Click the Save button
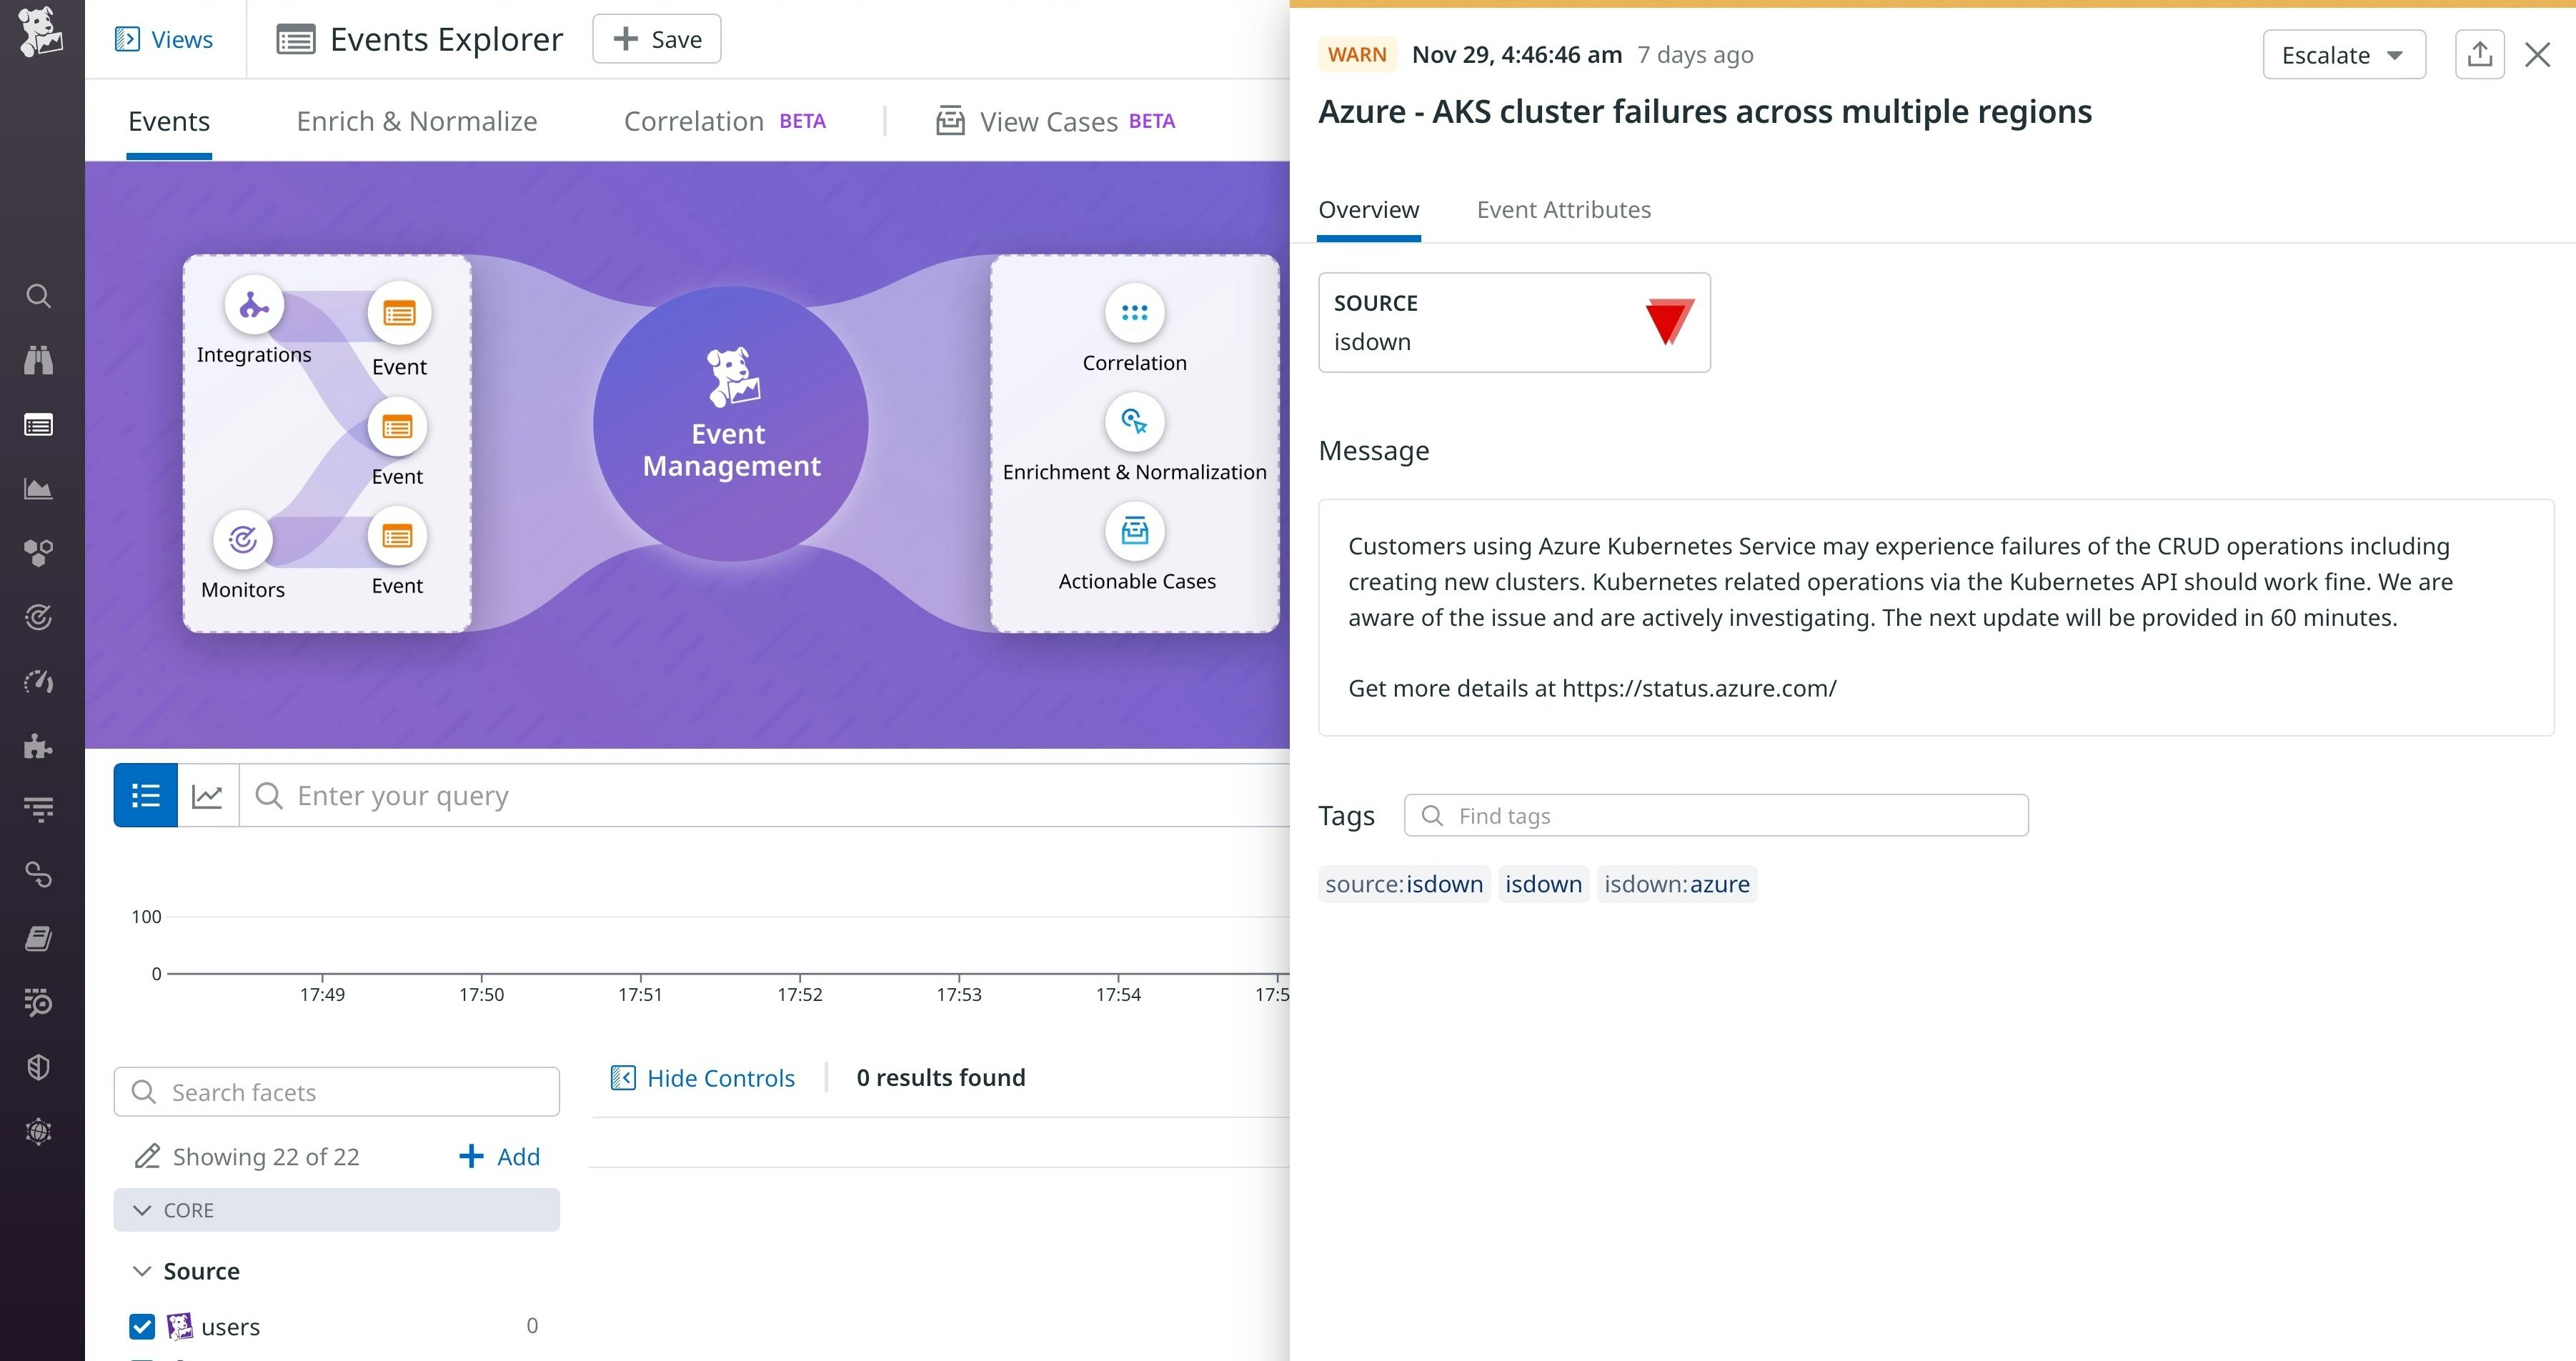The image size is (2576, 1361). 656,39
